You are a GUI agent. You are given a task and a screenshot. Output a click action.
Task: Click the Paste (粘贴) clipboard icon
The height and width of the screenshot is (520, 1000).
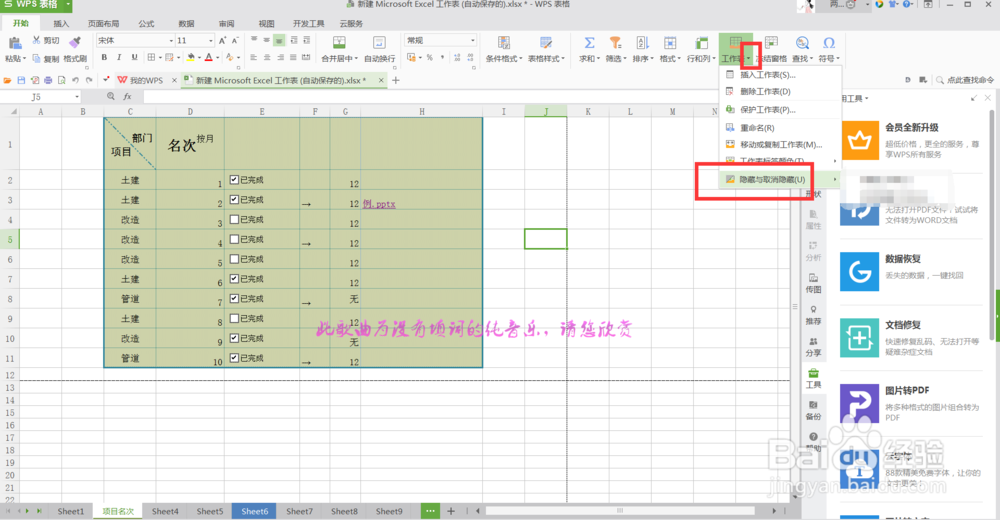[x=14, y=43]
